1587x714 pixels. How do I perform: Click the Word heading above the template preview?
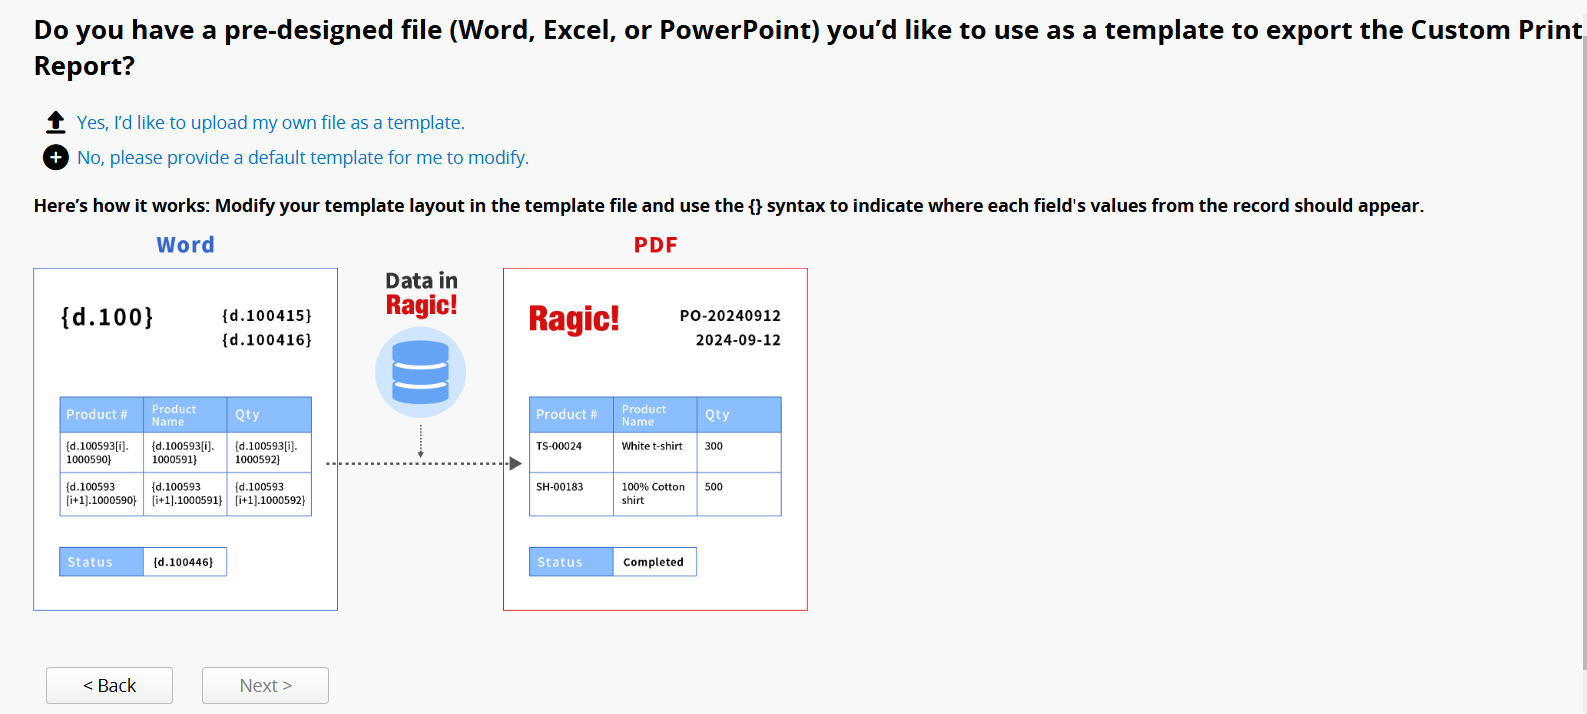pos(185,245)
